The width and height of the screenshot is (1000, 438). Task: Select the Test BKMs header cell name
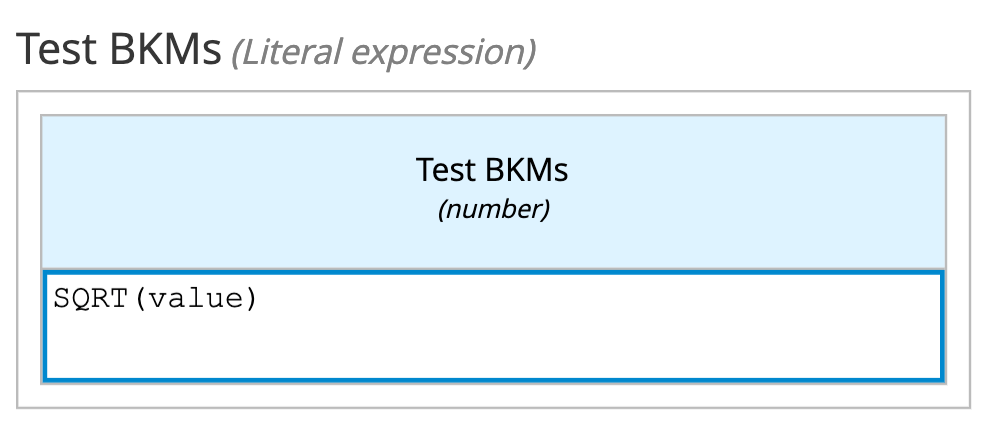tap(492, 170)
